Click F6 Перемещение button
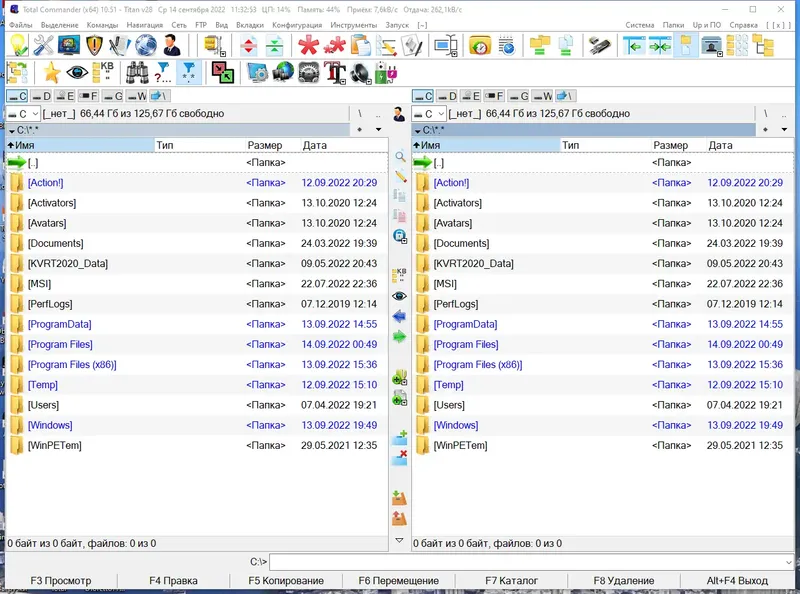 pos(398,581)
